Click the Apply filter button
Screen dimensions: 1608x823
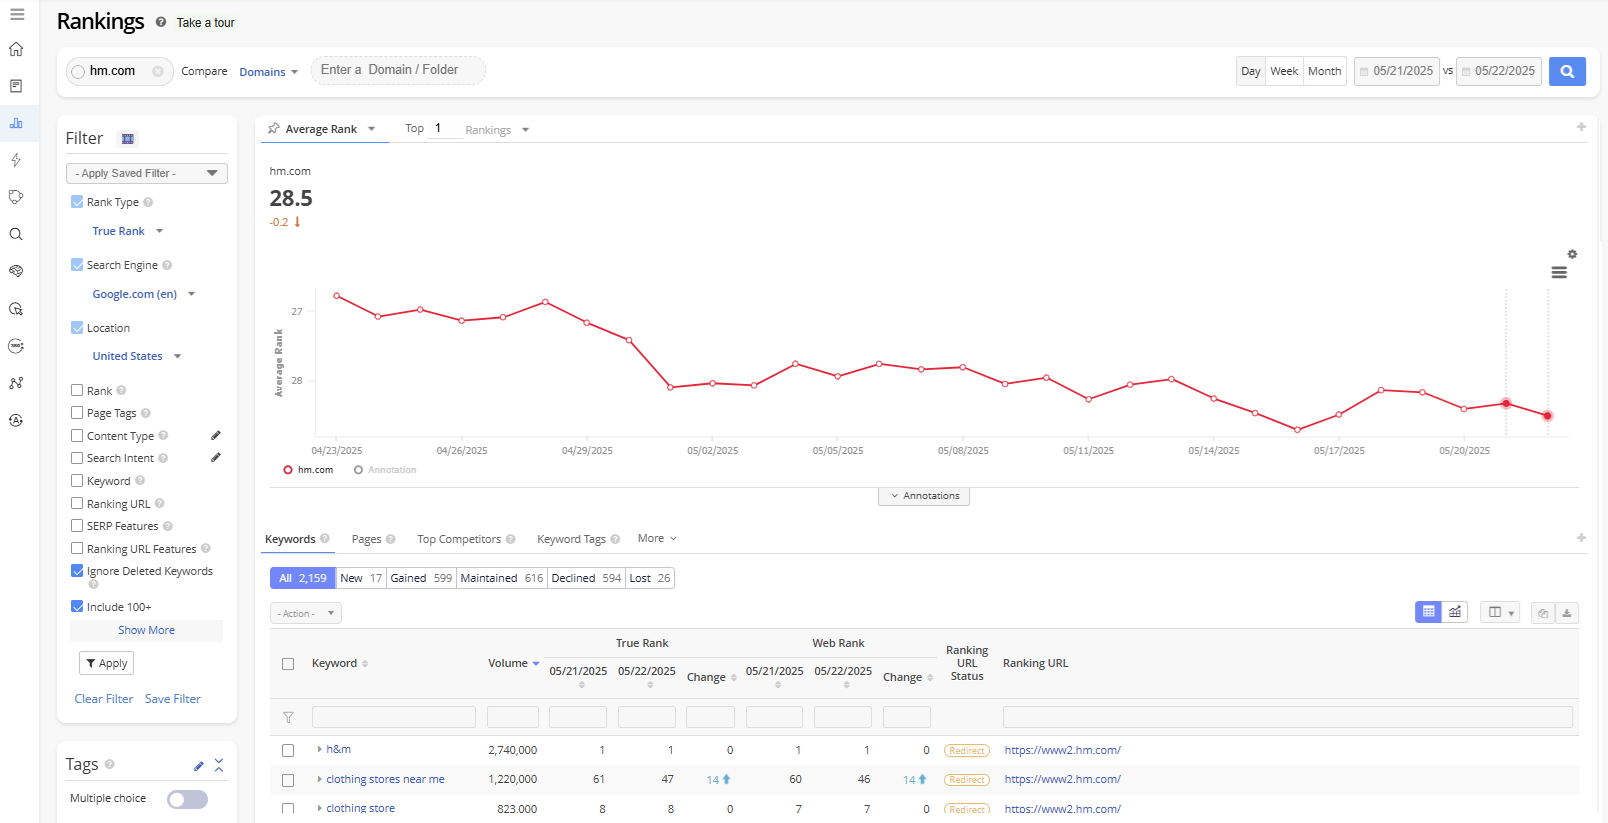pyautogui.click(x=106, y=663)
